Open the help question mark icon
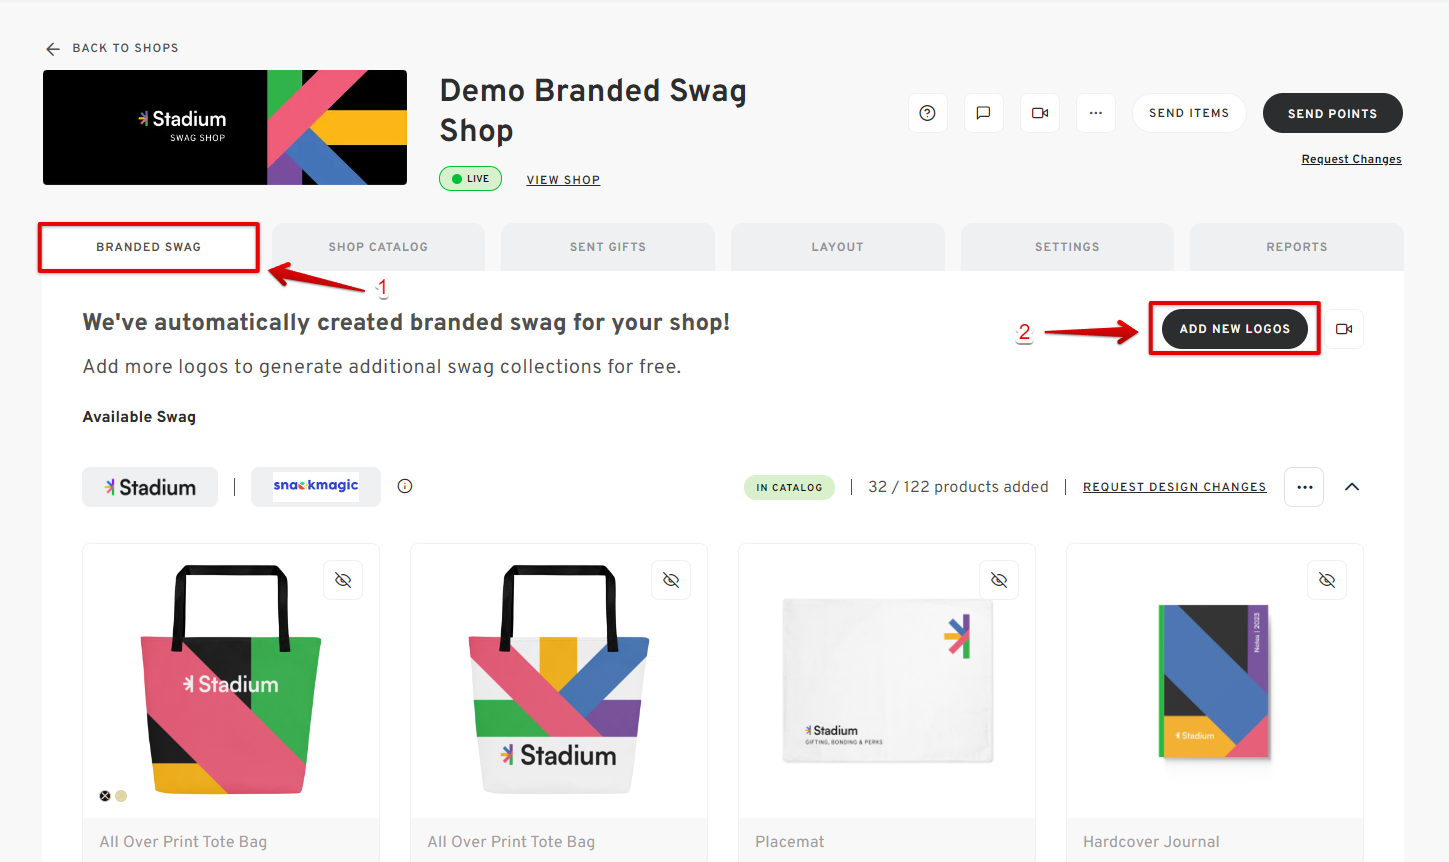 927,113
